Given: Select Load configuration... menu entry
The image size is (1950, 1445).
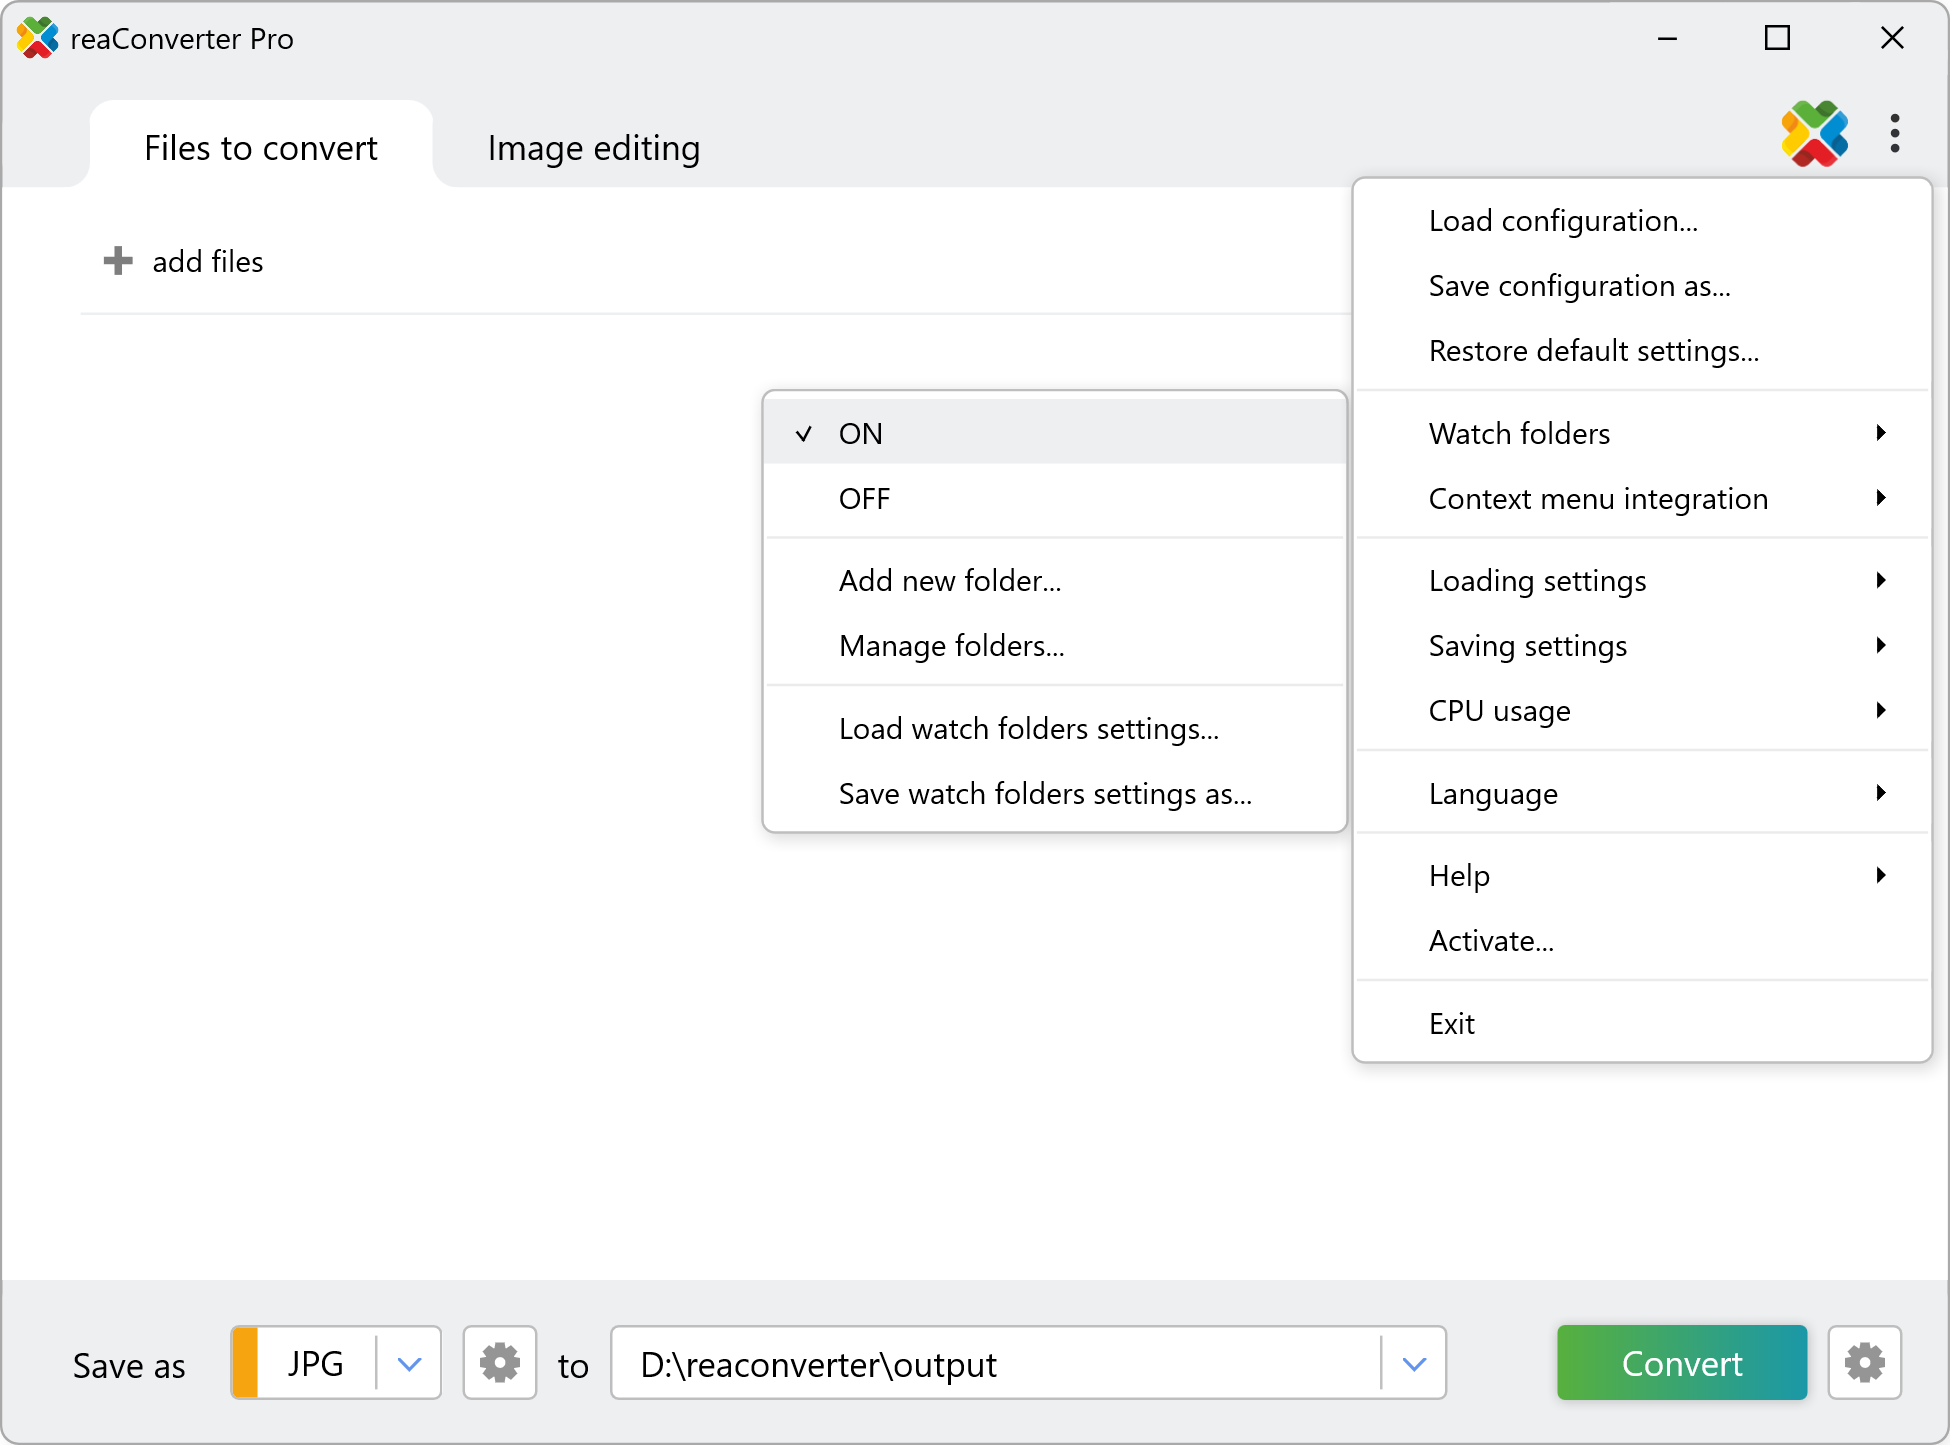Looking at the screenshot, I should pyautogui.click(x=1563, y=221).
